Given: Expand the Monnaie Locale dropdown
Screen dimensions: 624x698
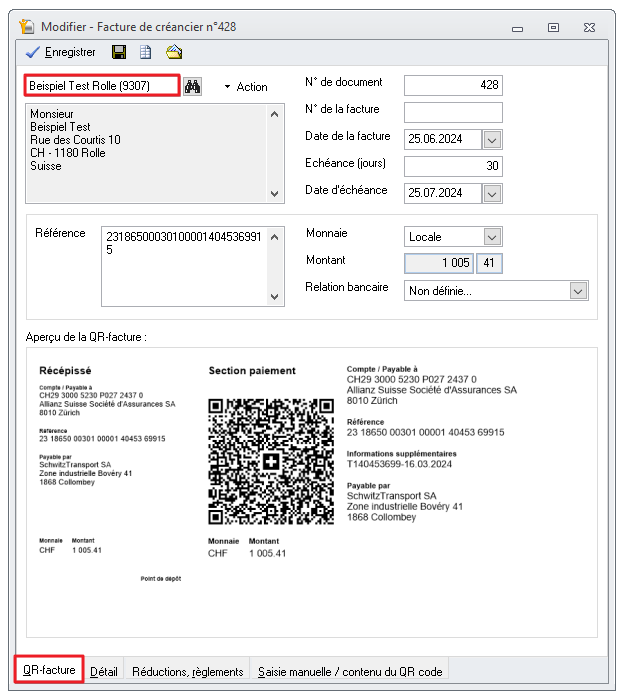Looking at the screenshot, I should [x=492, y=237].
